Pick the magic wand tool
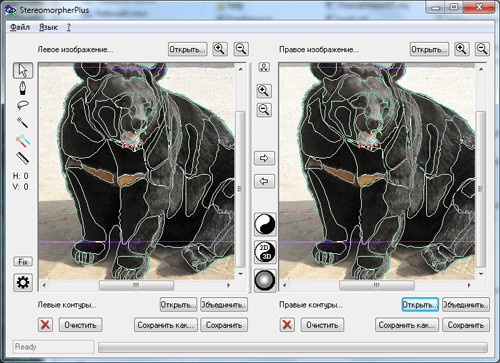The width and height of the screenshot is (500, 363). click(x=23, y=122)
